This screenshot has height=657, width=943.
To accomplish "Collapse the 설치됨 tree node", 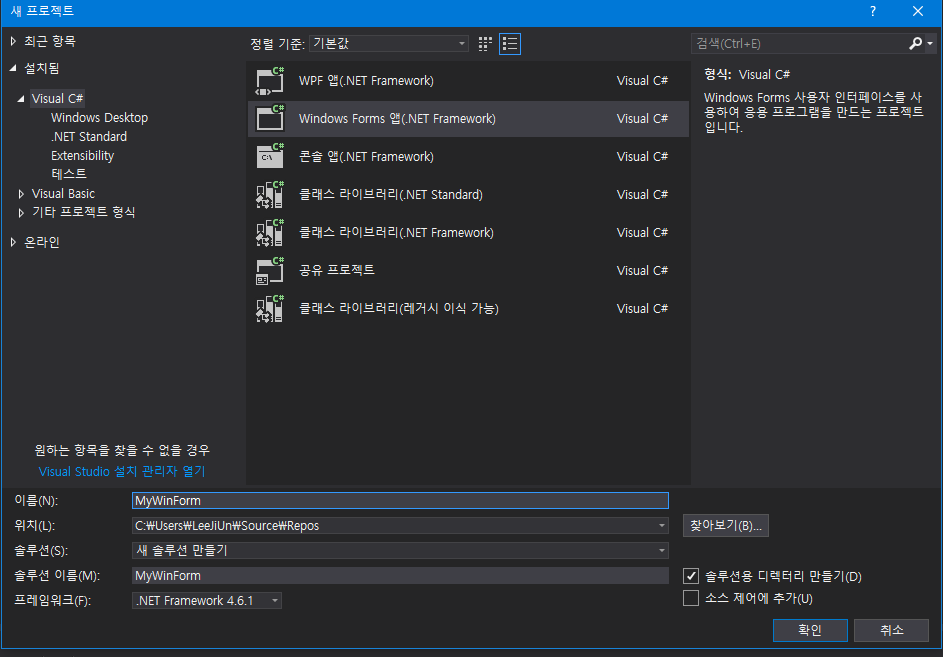I will pyautogui.click(x=13, y=69).
